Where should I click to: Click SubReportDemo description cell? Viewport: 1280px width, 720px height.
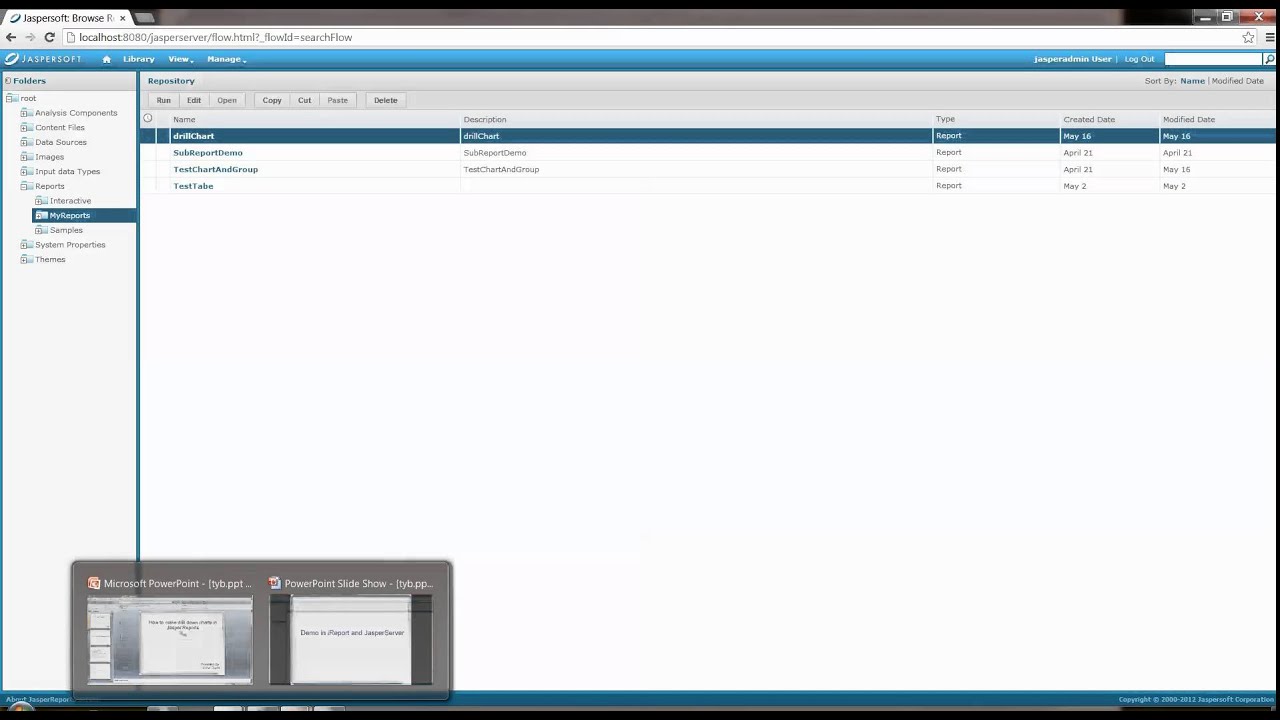click(495, 153)
